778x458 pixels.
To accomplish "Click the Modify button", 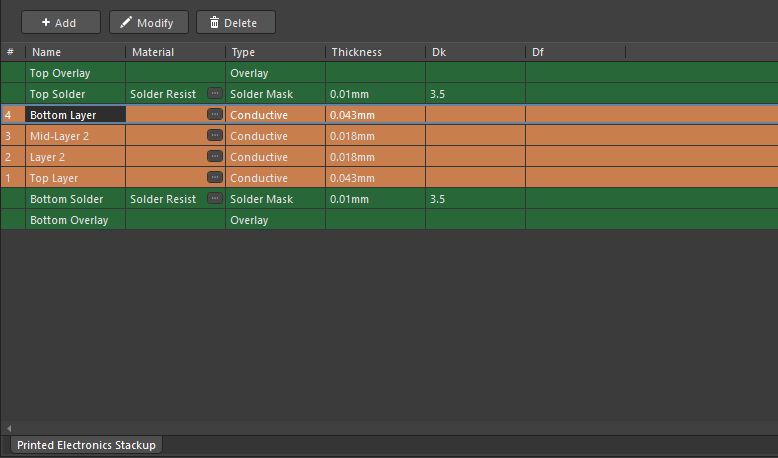I will (149, 22).
